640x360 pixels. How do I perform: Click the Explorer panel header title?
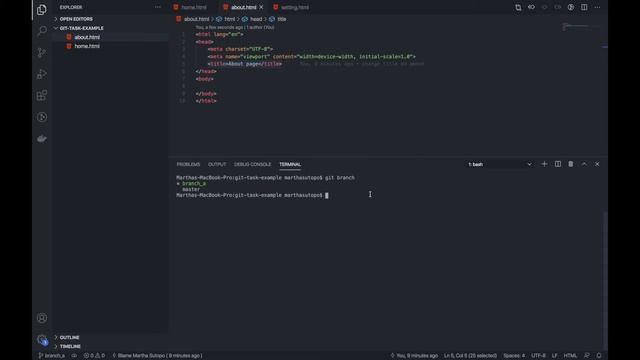[71, 7]
